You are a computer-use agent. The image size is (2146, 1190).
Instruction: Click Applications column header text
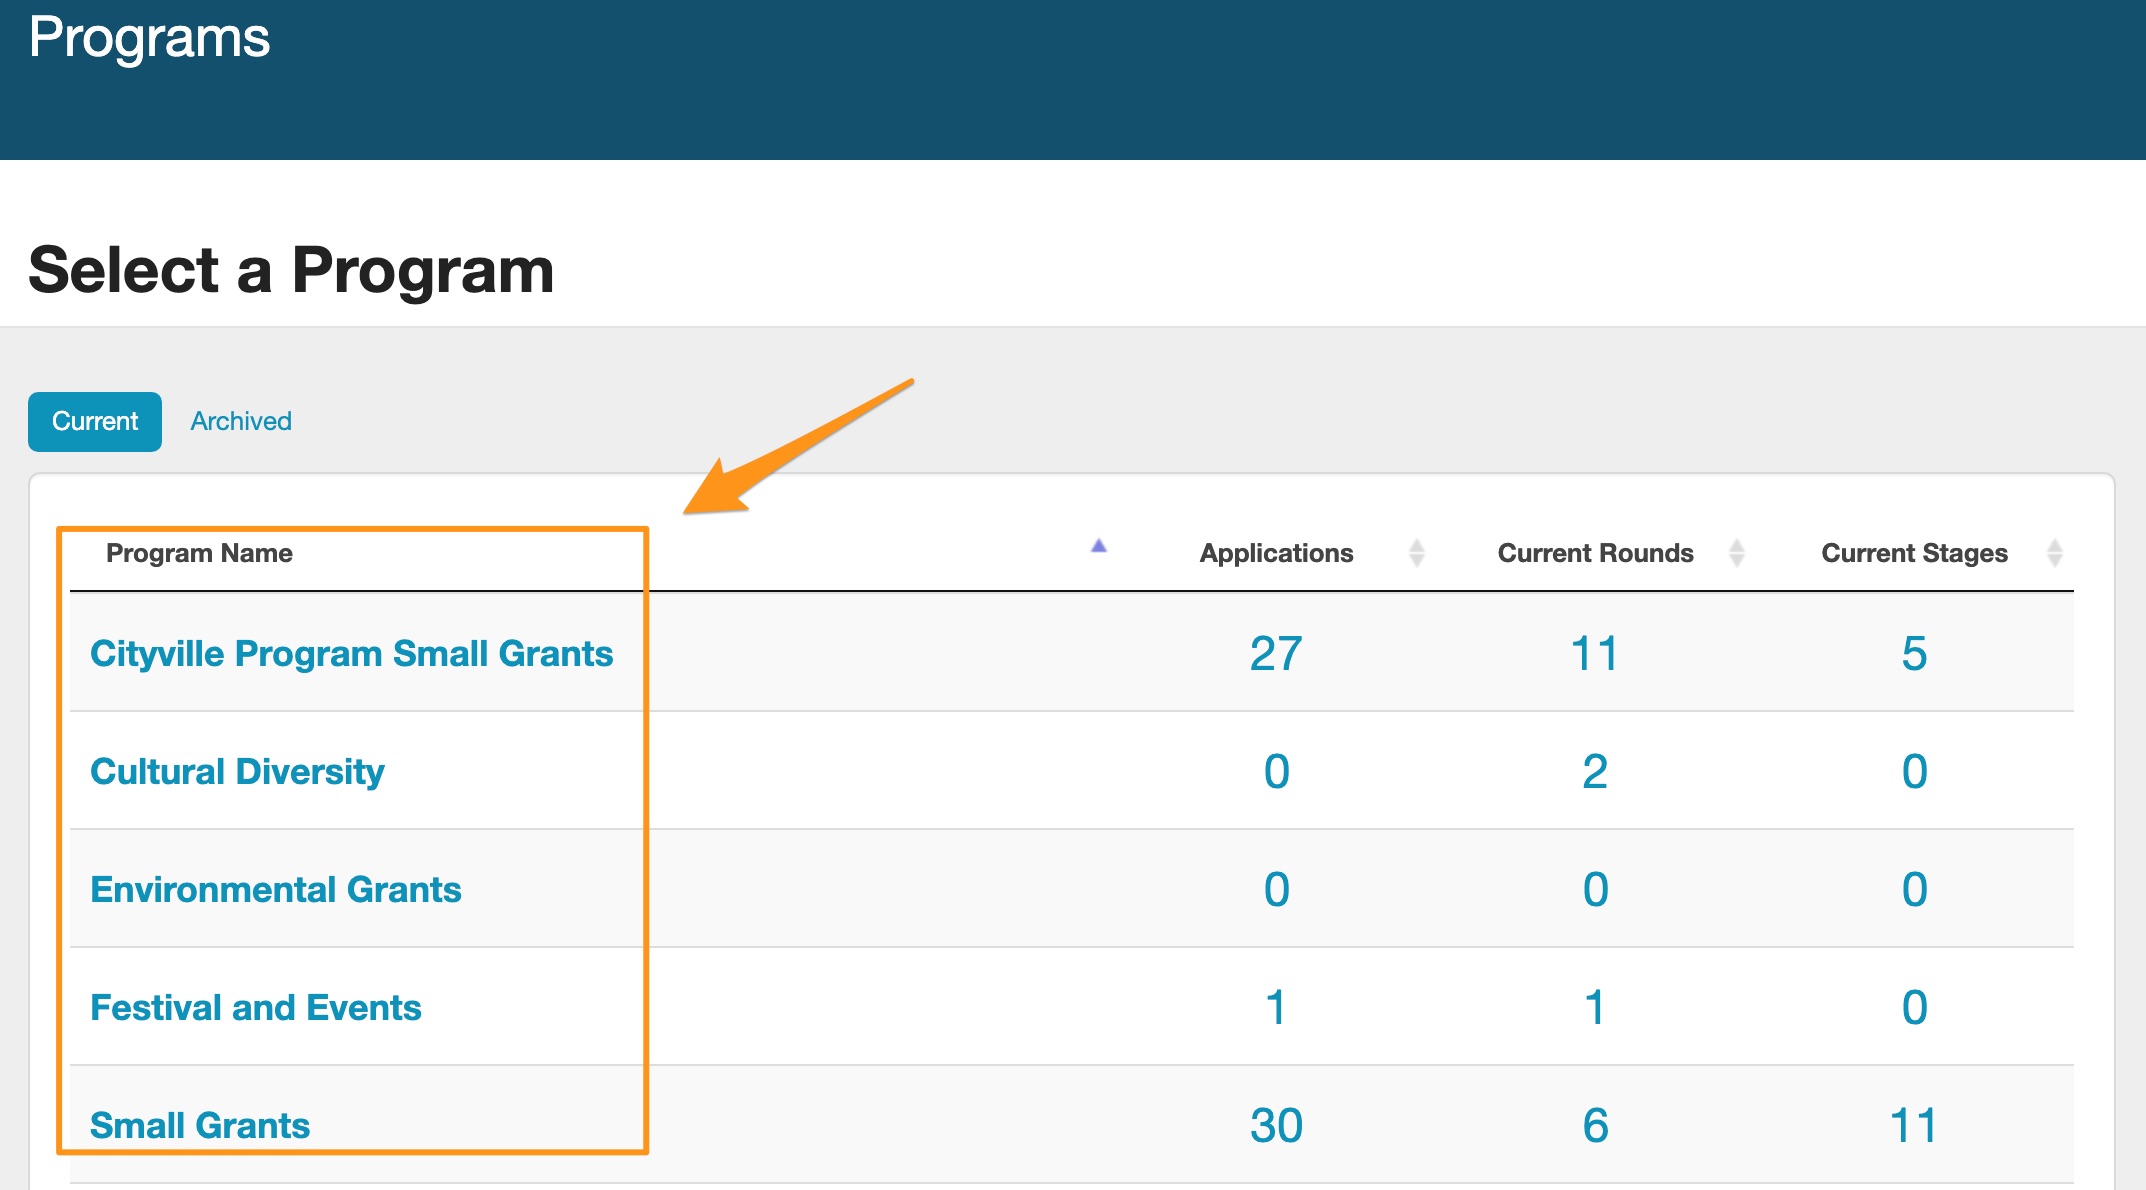pos(1276,553)
